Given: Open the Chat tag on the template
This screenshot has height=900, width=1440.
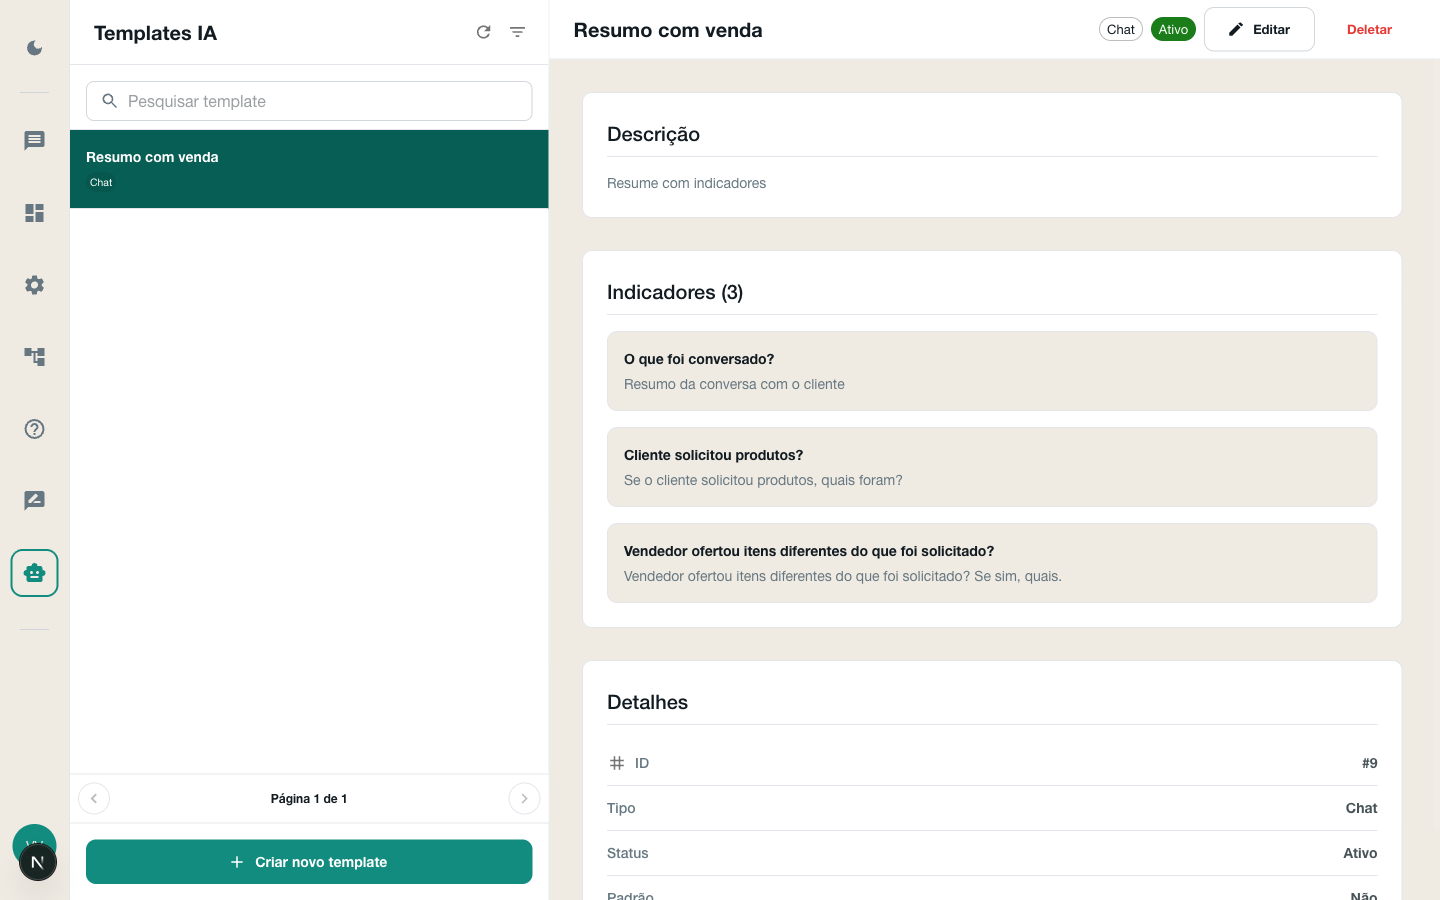Looking at the screenshot, I should click(x=101, y=182).
